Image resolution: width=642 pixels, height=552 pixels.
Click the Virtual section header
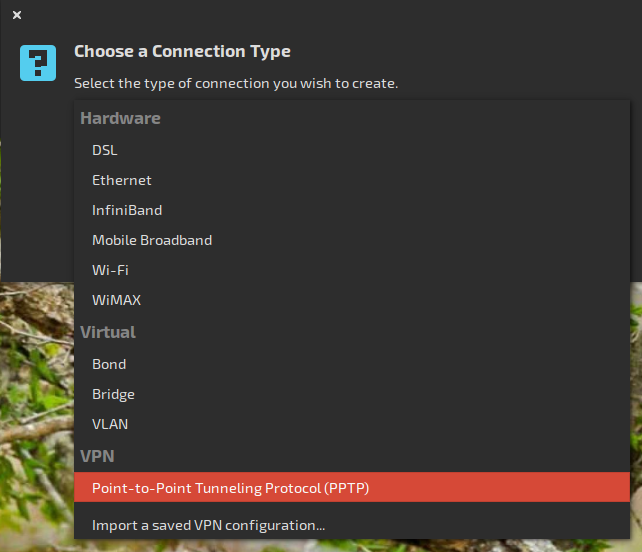[x=107, y=332]
